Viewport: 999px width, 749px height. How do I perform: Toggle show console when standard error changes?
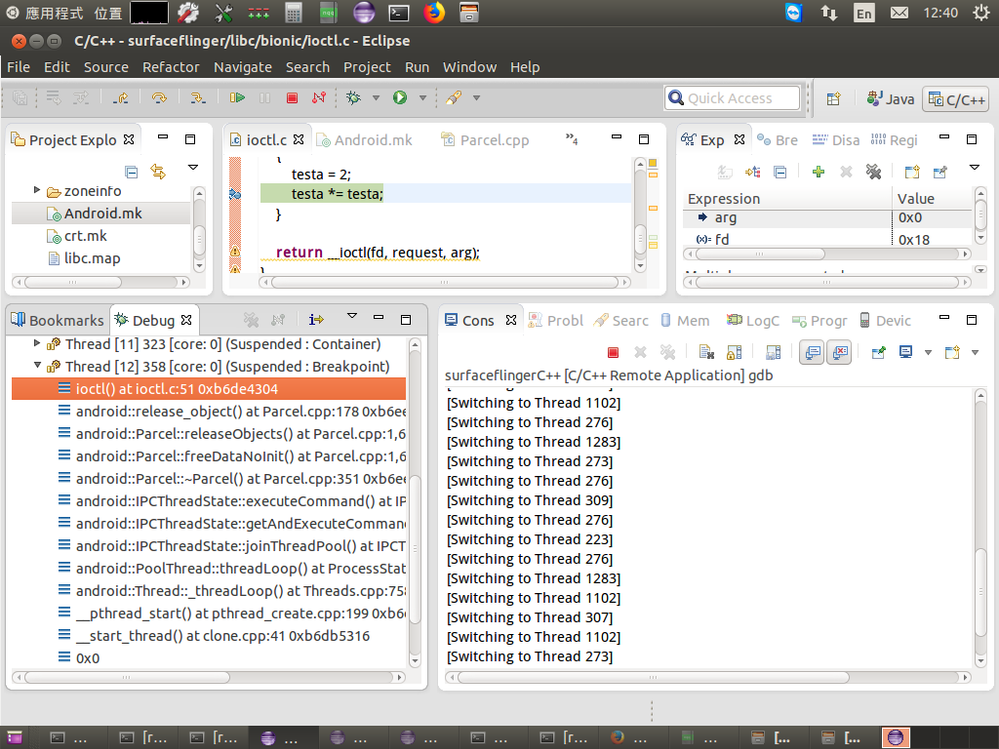pyautogui.click(x=840, y=352)
